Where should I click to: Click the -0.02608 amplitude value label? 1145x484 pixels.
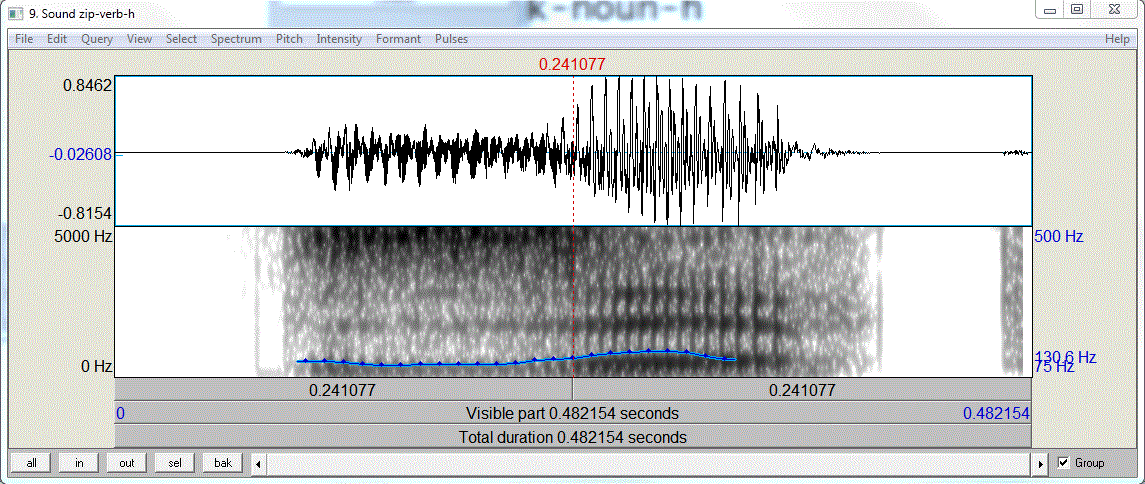tap(81, 154)
